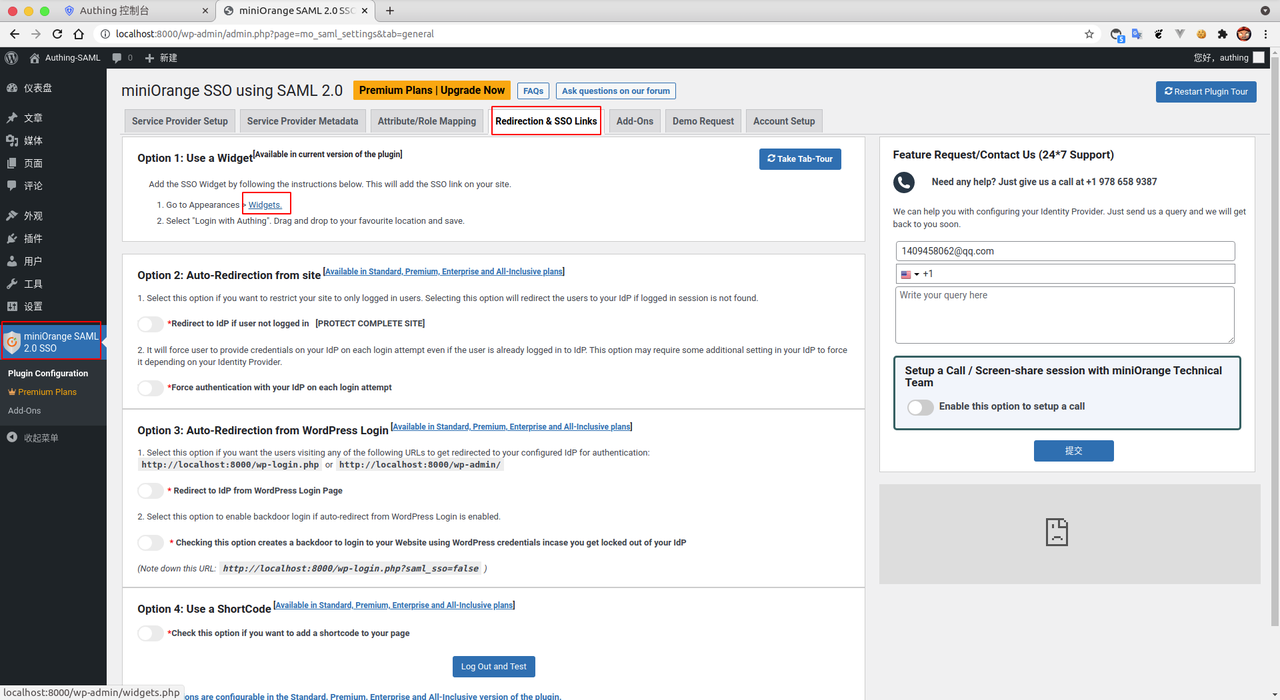Open Option 4 available plans link
The height and width of the screenshot is (700, 1280).
click(394, 605)
